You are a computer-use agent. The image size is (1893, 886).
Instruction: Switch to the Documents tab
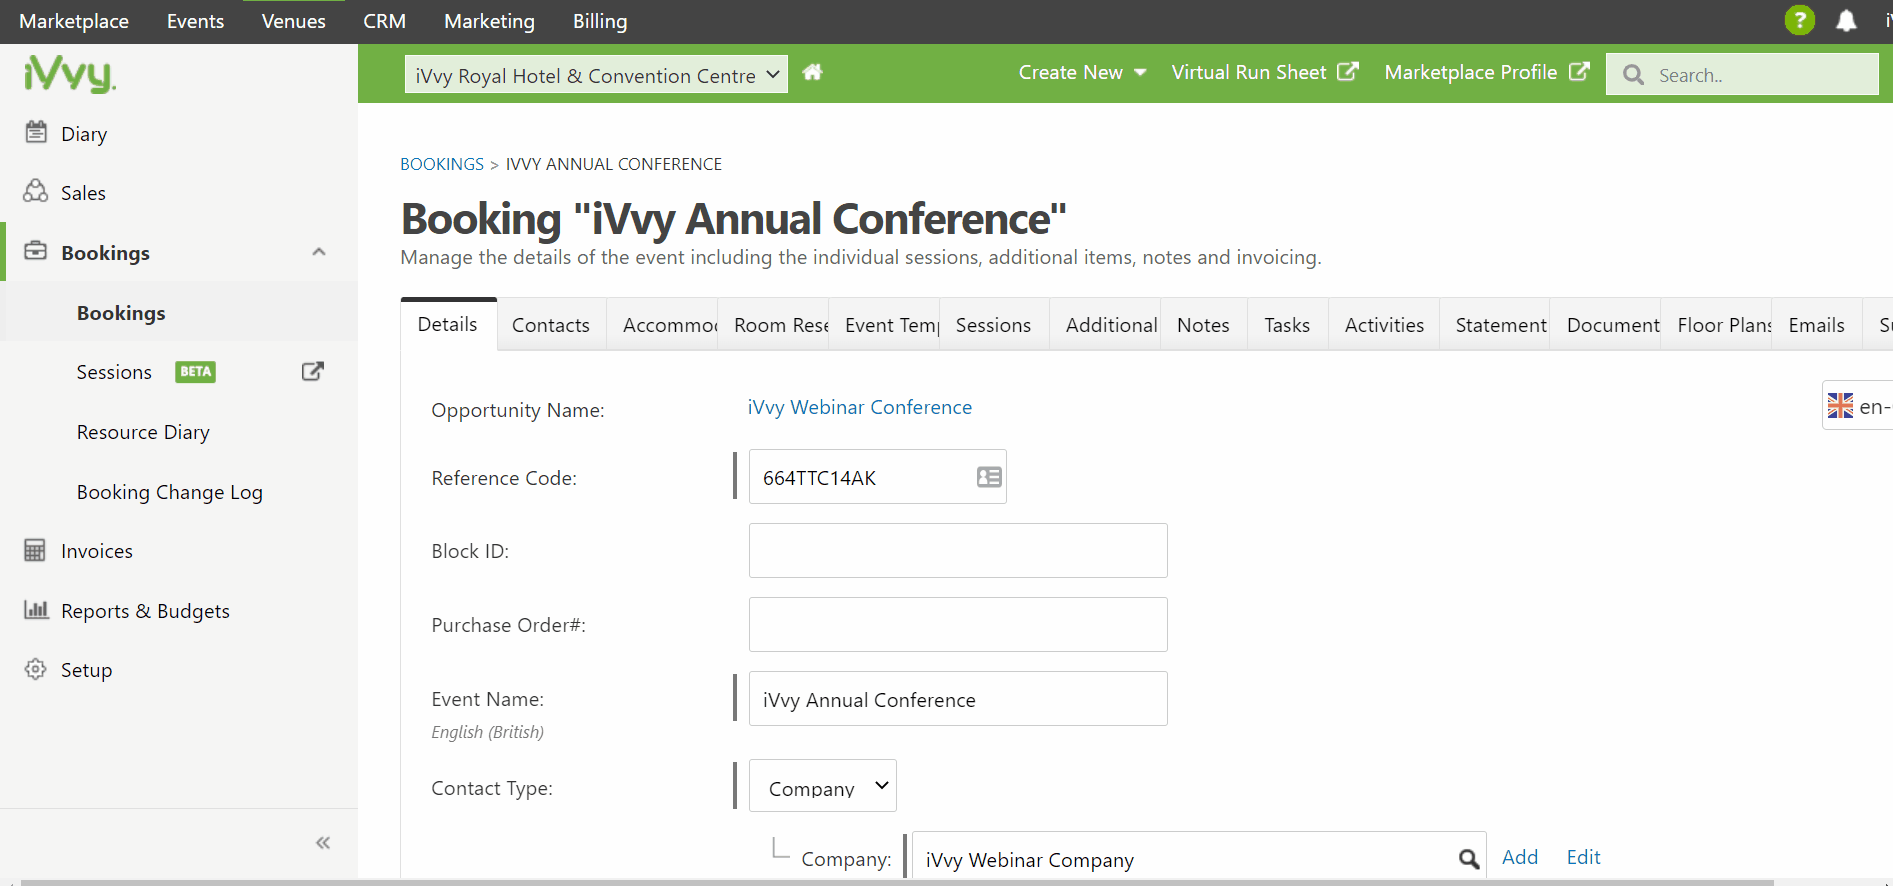pyautogui.click(x=1606, y=325)
